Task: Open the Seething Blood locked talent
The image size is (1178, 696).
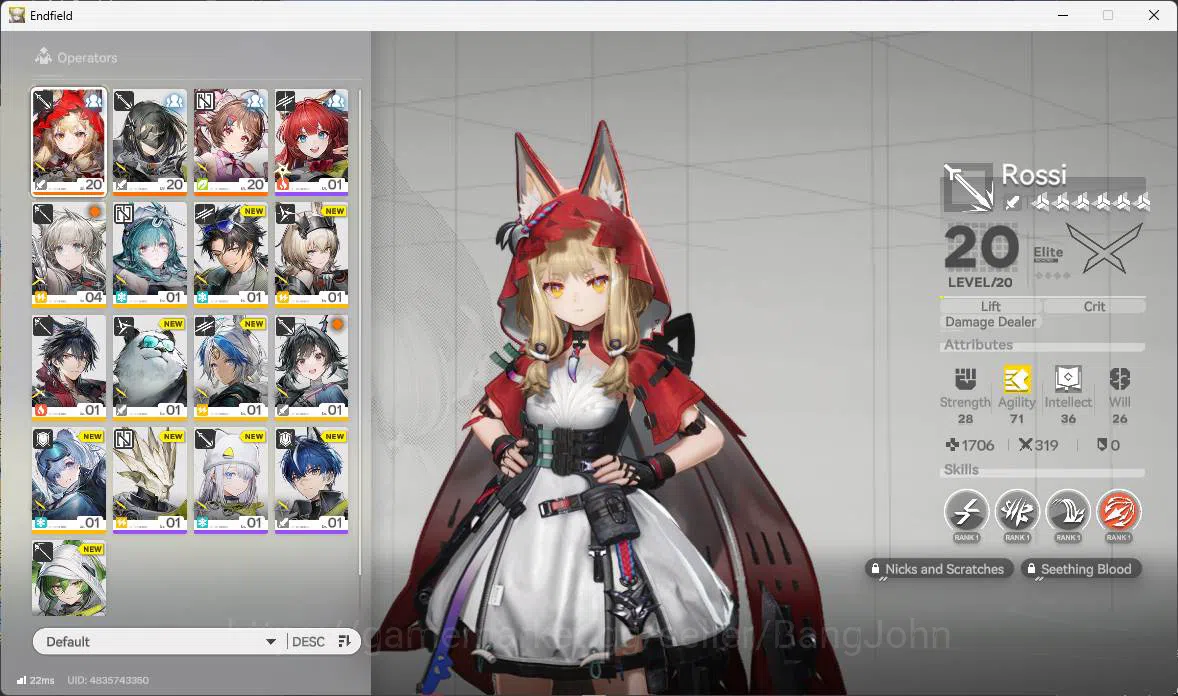Action: [1080, 569]
